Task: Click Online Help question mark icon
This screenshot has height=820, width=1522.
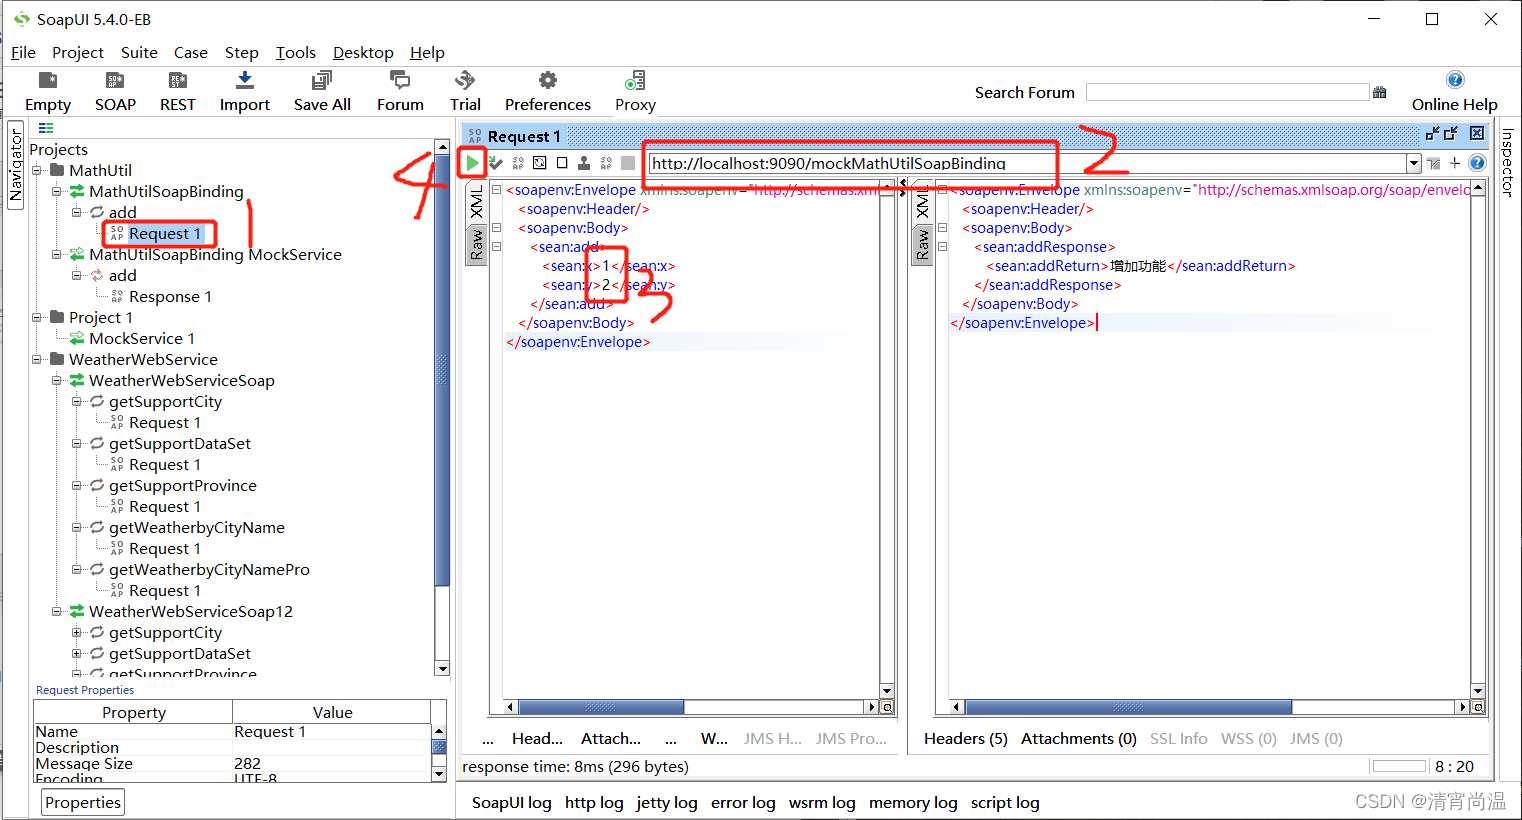Action: pyautogui.click(x=1455, y=80)
